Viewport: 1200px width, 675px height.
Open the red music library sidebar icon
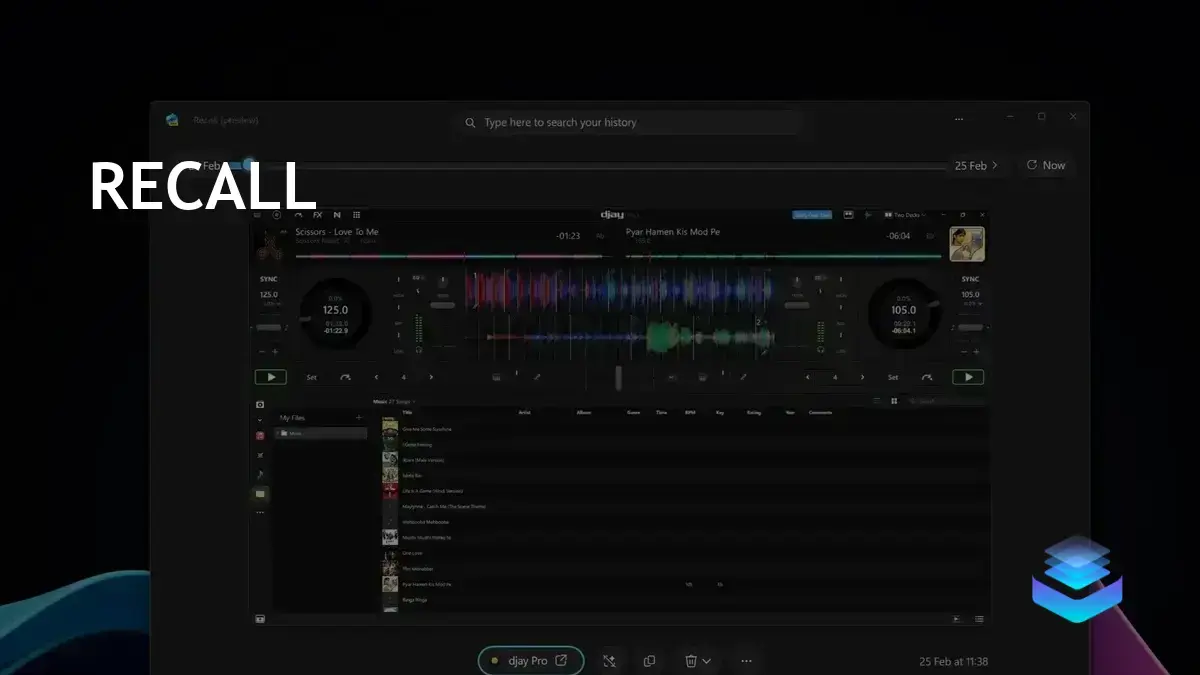click(260, 435)
